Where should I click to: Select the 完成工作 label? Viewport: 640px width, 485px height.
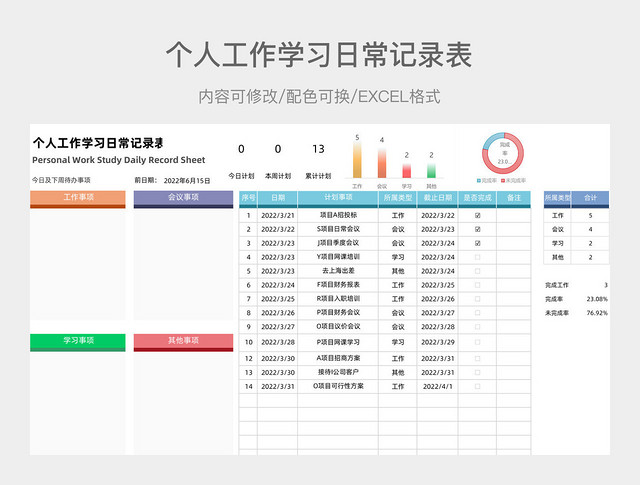pos(557,285)
